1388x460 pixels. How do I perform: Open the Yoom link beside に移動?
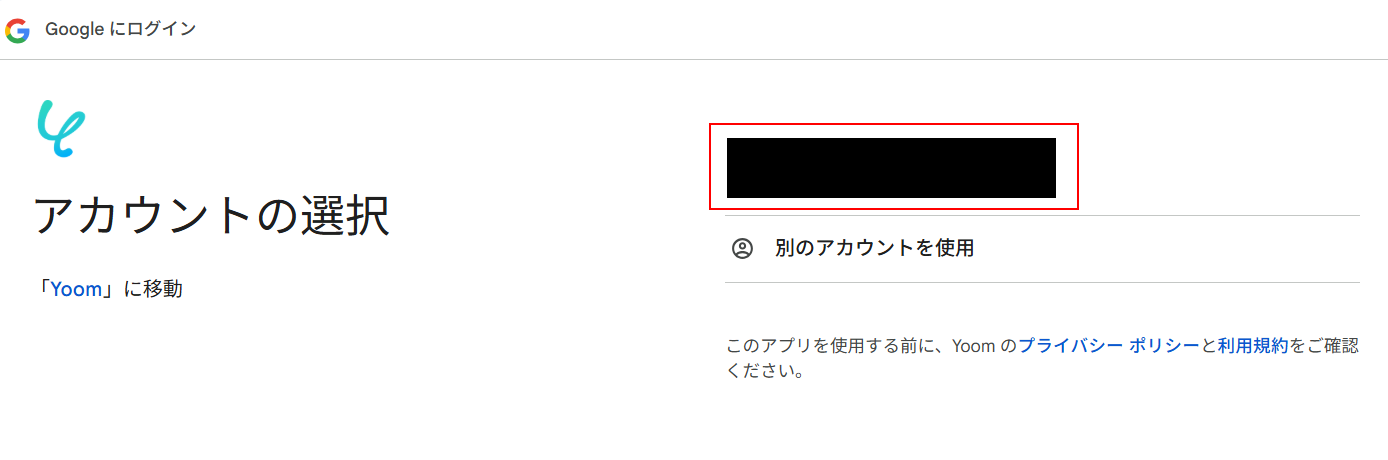click(77, 289)
